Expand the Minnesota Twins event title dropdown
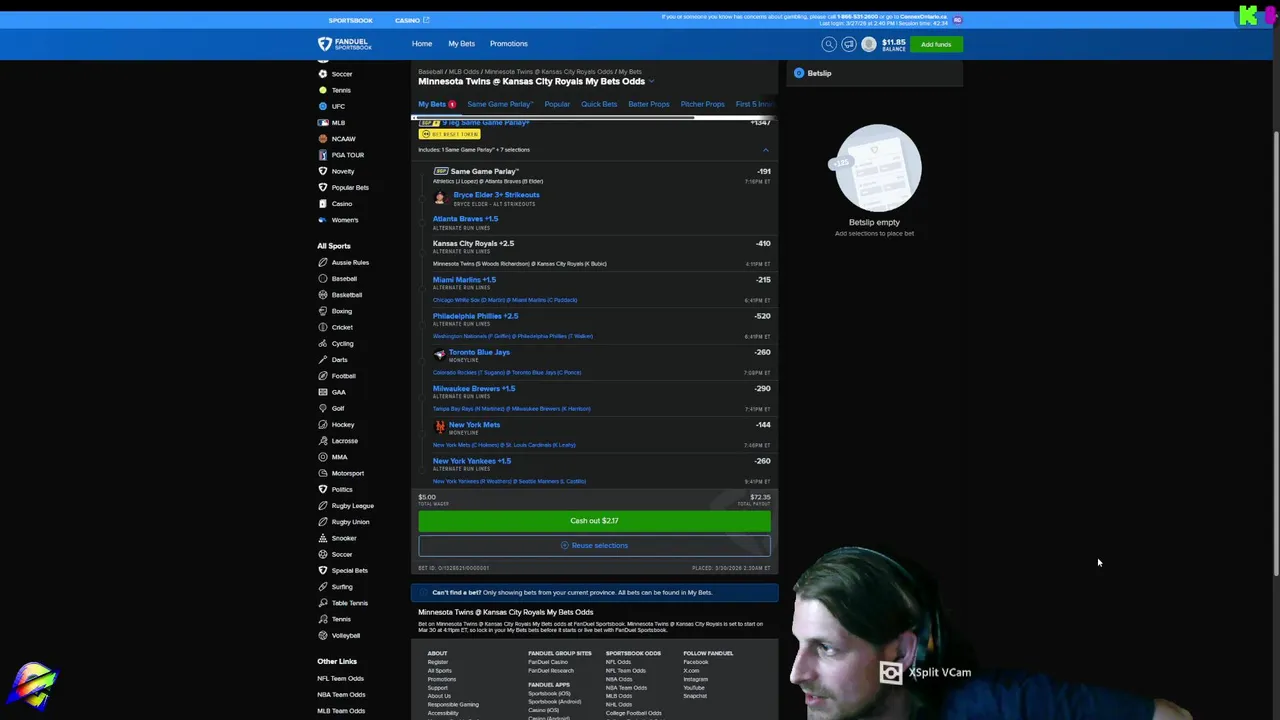The width and height of the screenshot is (1280, 720). pyautogui.click(x=651, y=82)
